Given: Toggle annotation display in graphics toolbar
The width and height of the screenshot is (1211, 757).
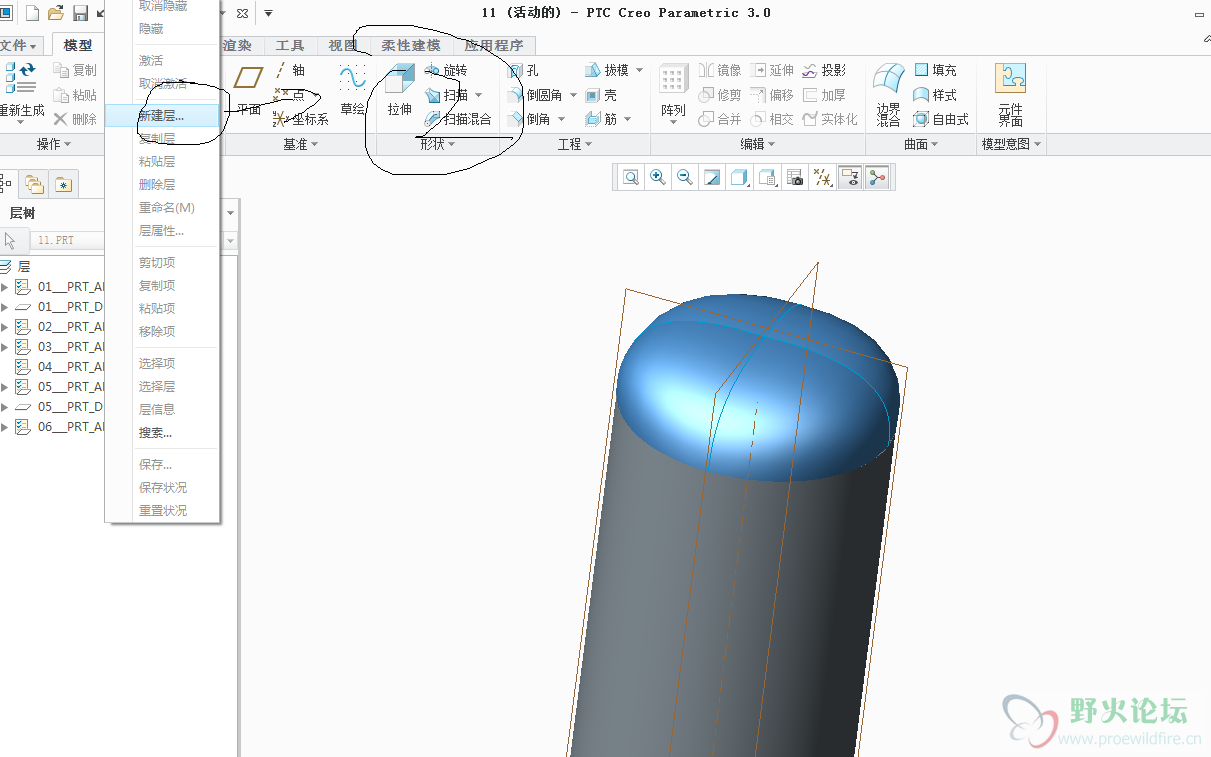Looking at the screenshot, I should (x=850, y=178).
